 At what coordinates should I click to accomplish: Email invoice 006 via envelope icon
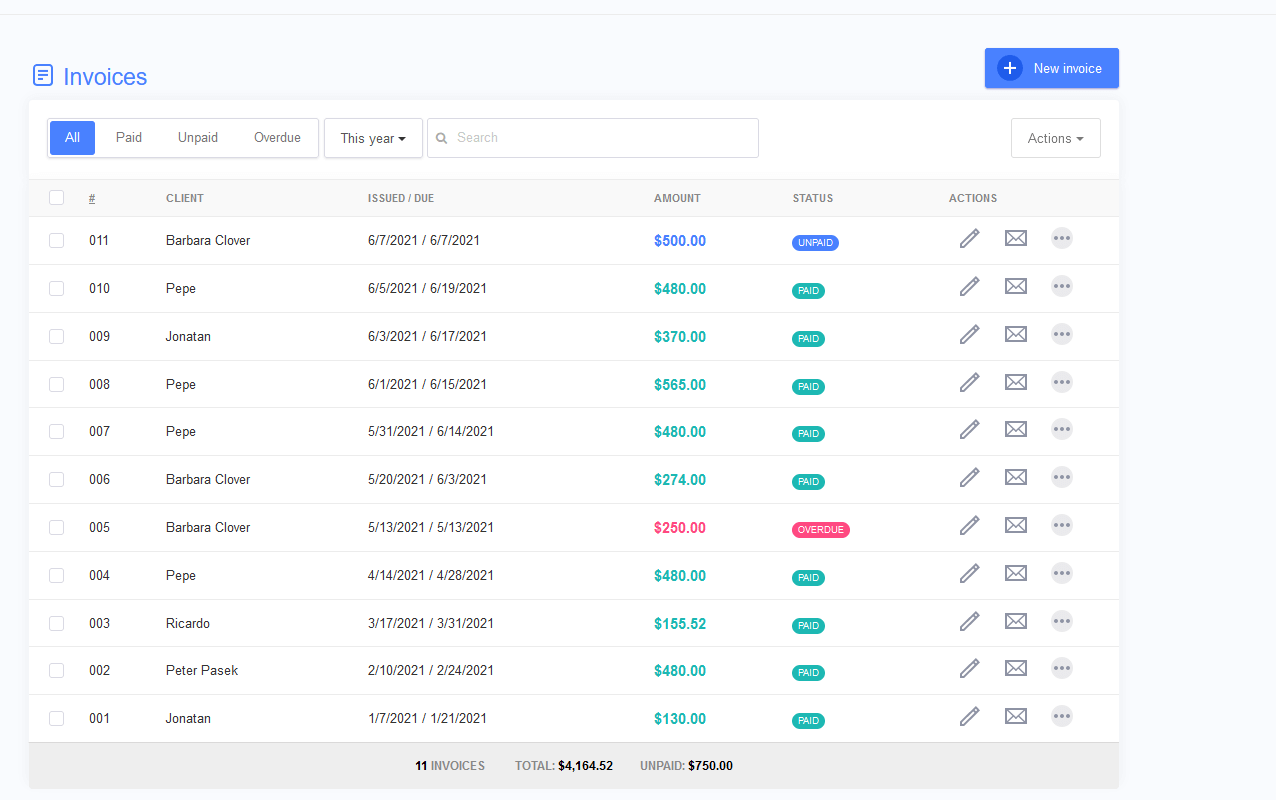[x=1016, y=477]
